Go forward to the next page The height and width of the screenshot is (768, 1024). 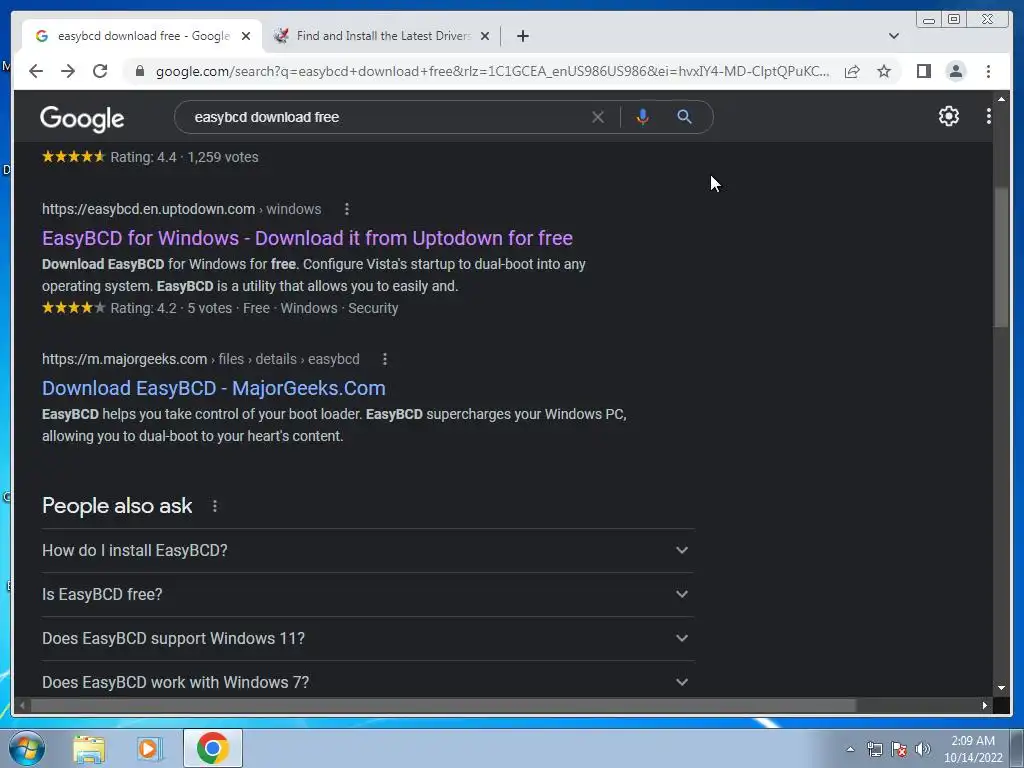pos(68,71)
